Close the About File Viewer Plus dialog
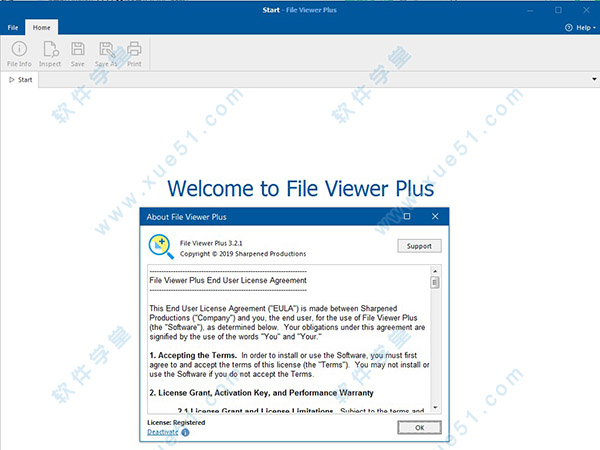Image resolution: width=600 pixels, height=450 pixels. 434,215
